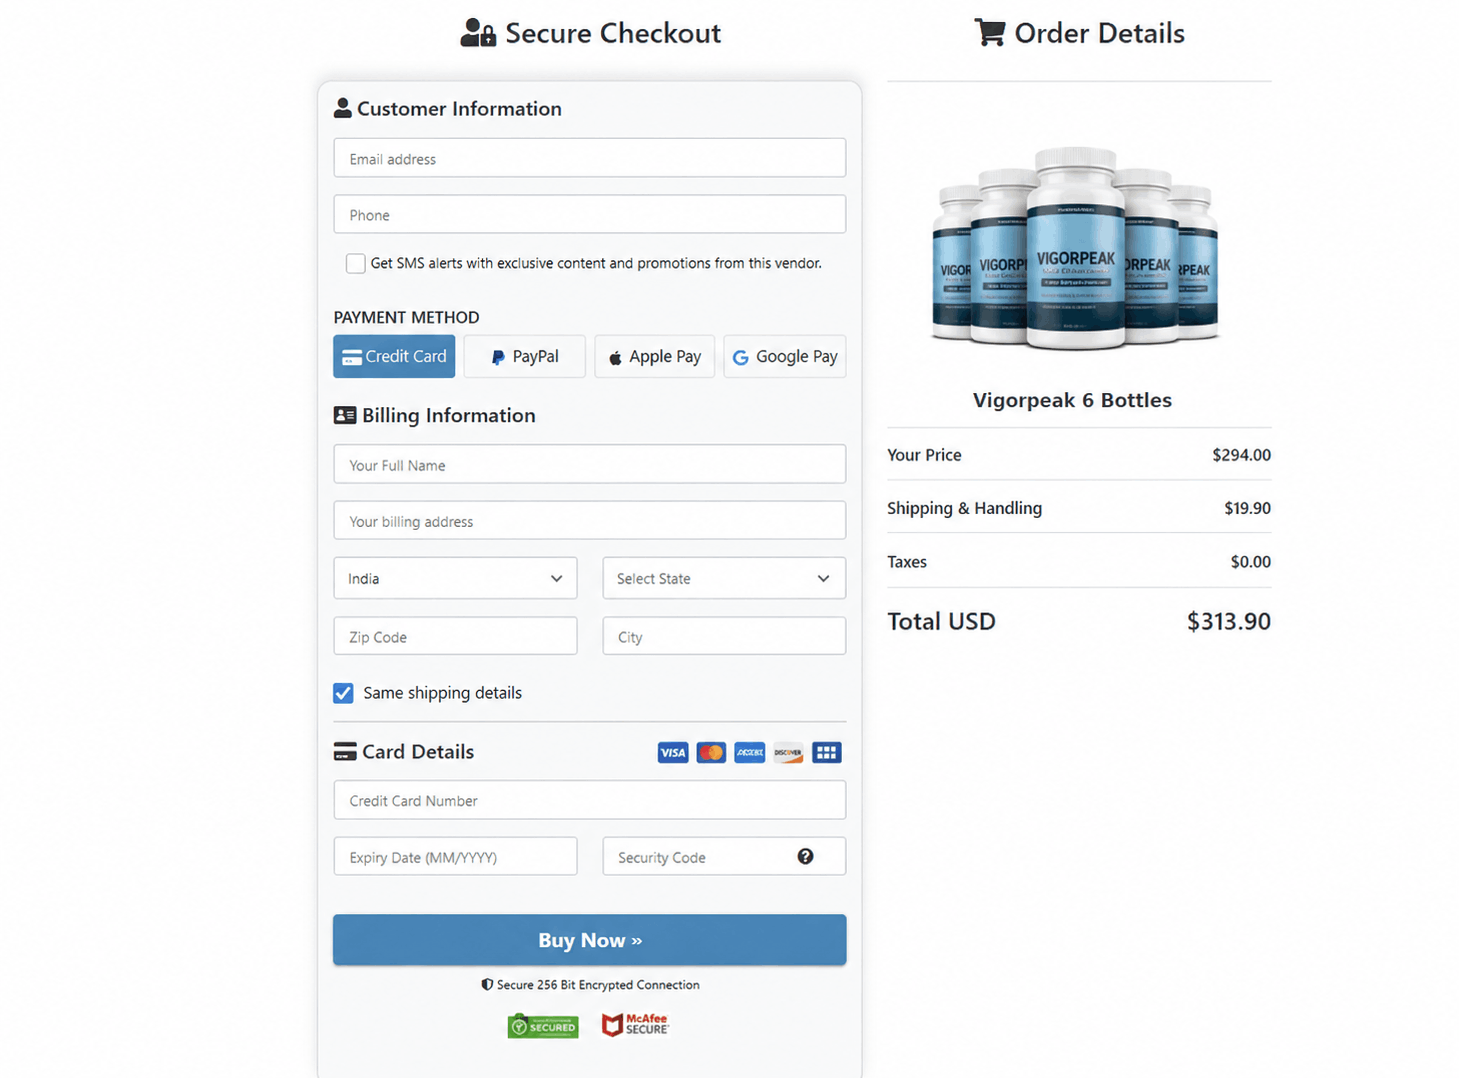Image resolution: width=1459 pixels, height=1078 pixels.
Task: Click the Buy Now button
Action: [590, 940]
